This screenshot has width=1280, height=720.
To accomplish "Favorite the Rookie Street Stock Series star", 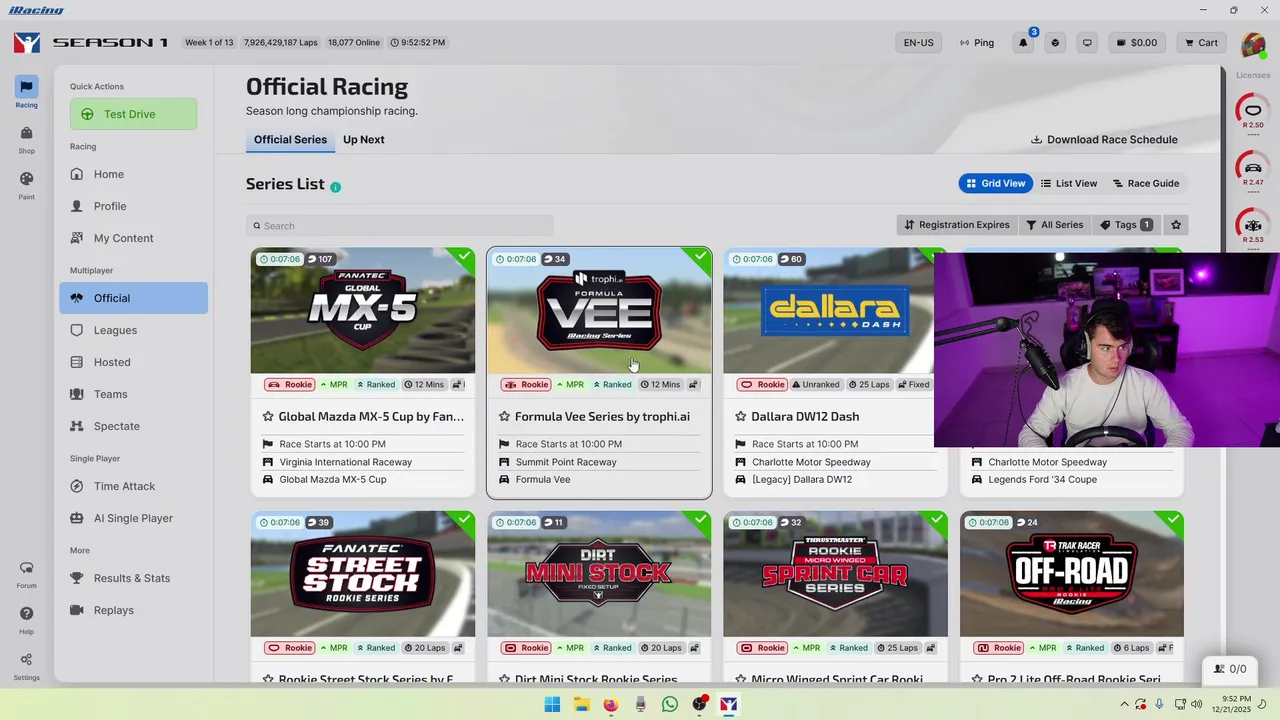I will coord(268,680).
